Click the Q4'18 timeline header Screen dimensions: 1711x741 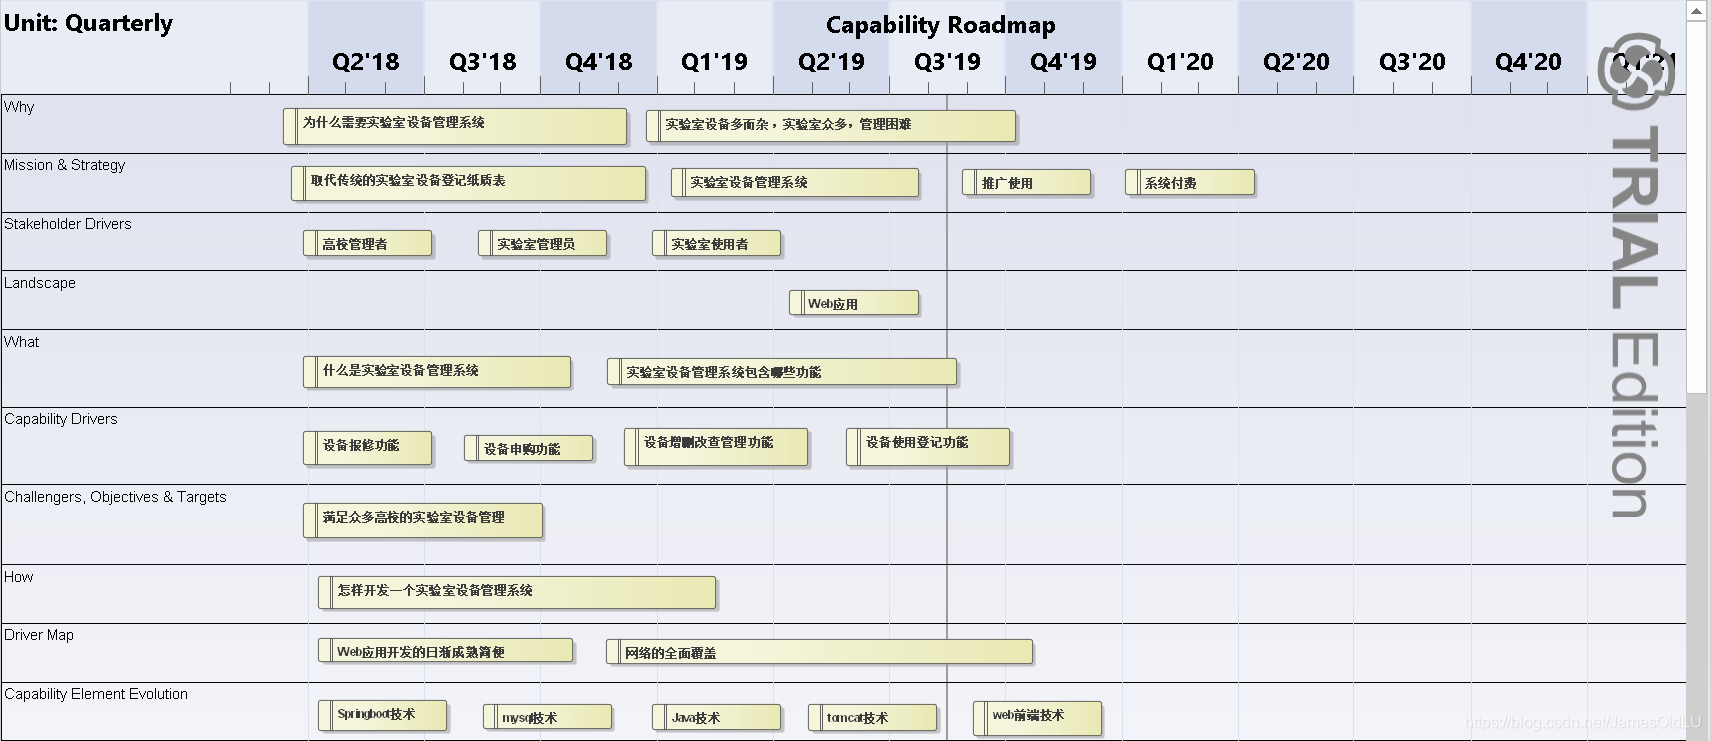click(599, 62)
